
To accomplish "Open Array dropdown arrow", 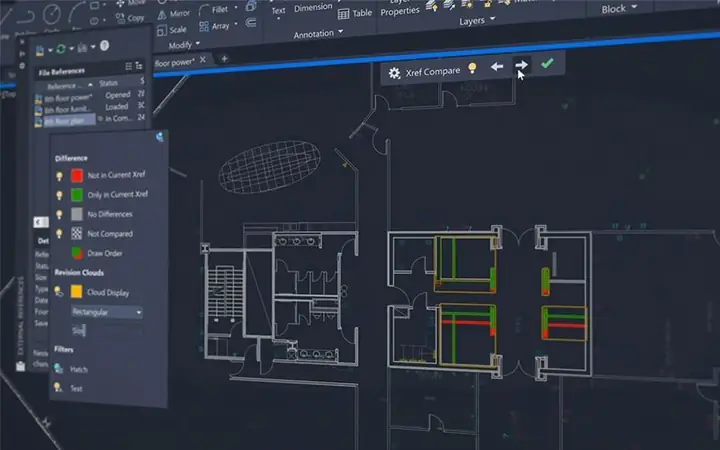I will point(236,24).
